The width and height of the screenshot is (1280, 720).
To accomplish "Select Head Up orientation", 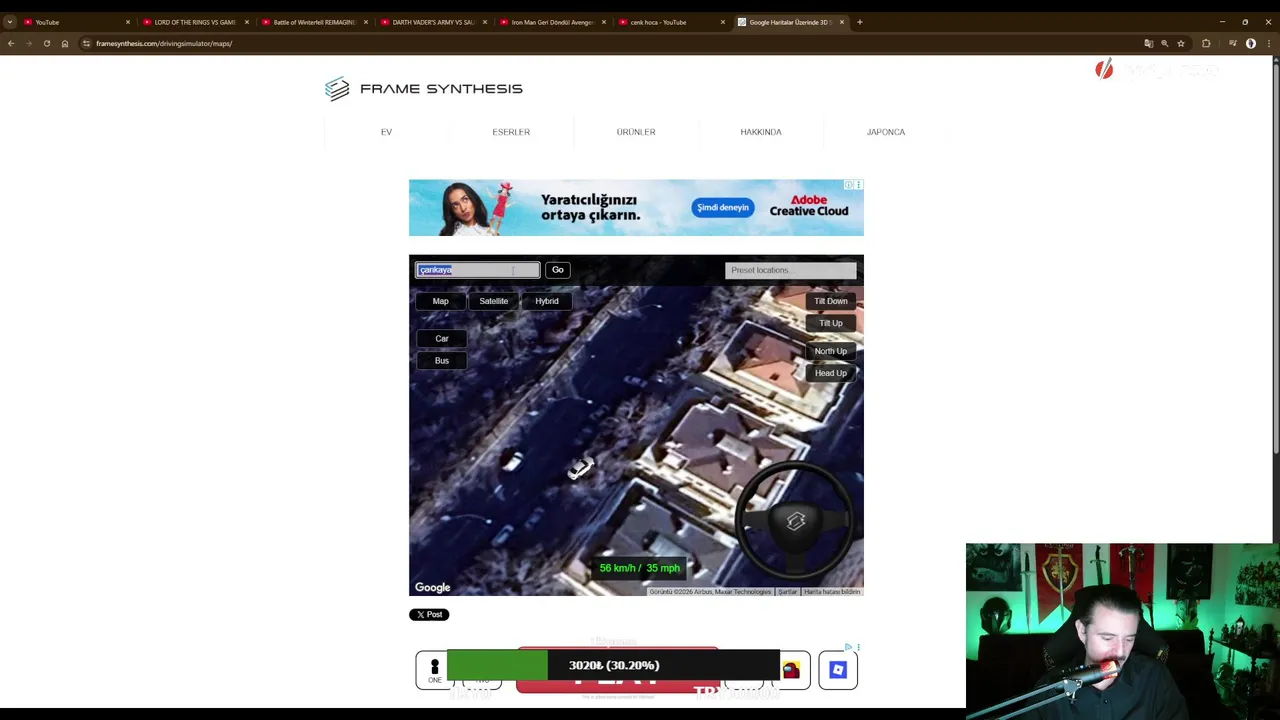I will 831,373.
